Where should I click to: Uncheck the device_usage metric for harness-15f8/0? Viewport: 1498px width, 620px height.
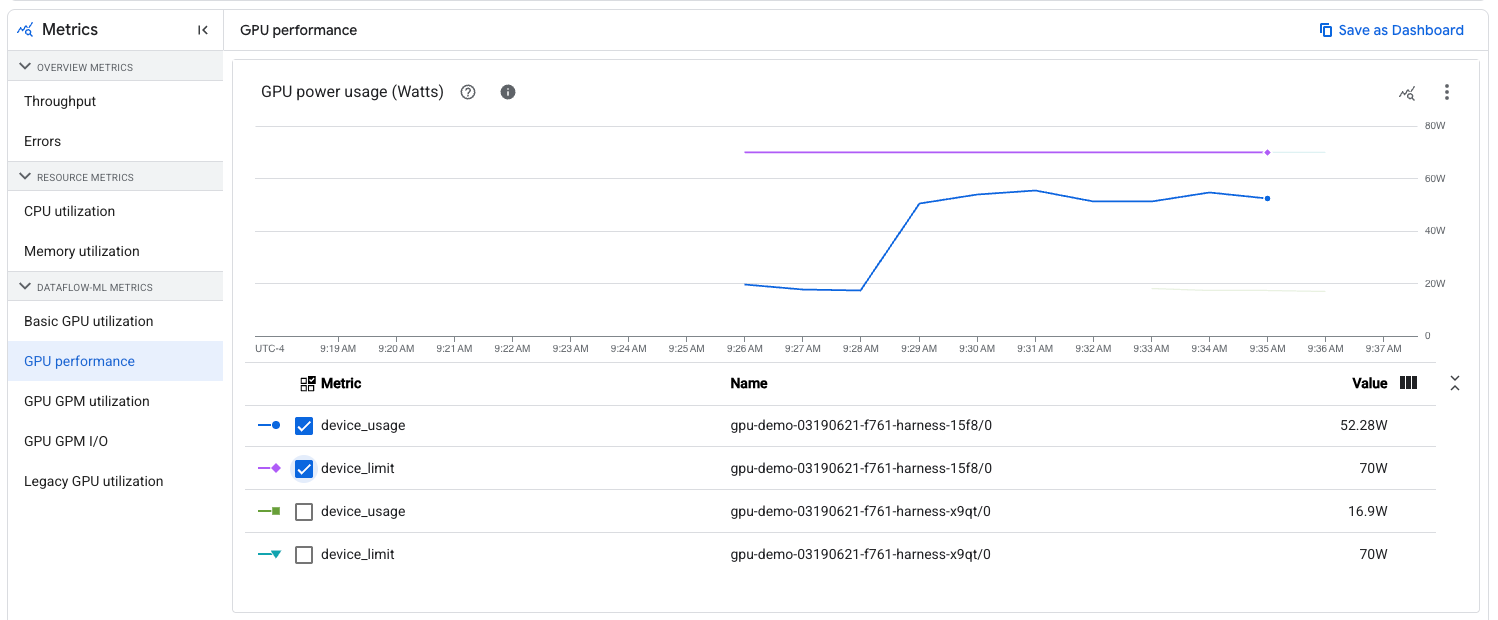pyautogui.click(x=303, y=425)
